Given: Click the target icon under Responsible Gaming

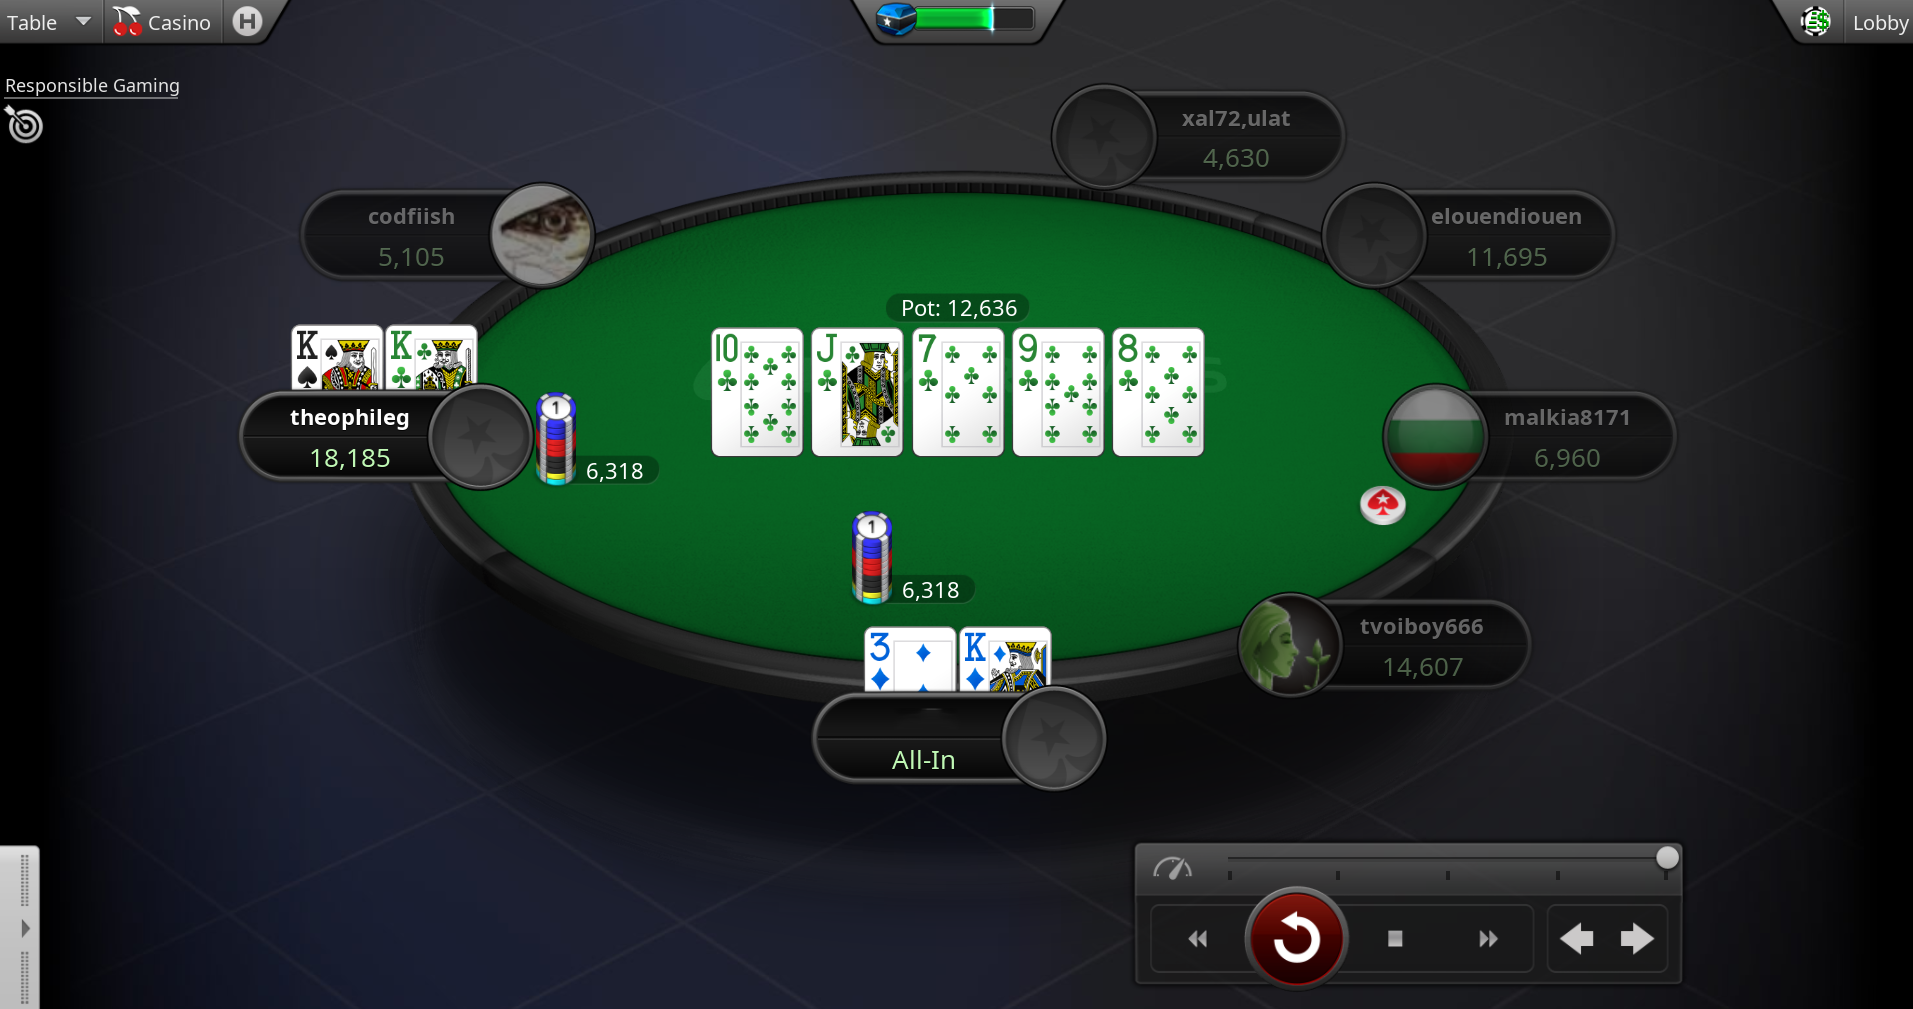Looking at the screenshot, I should click(24, 125).
